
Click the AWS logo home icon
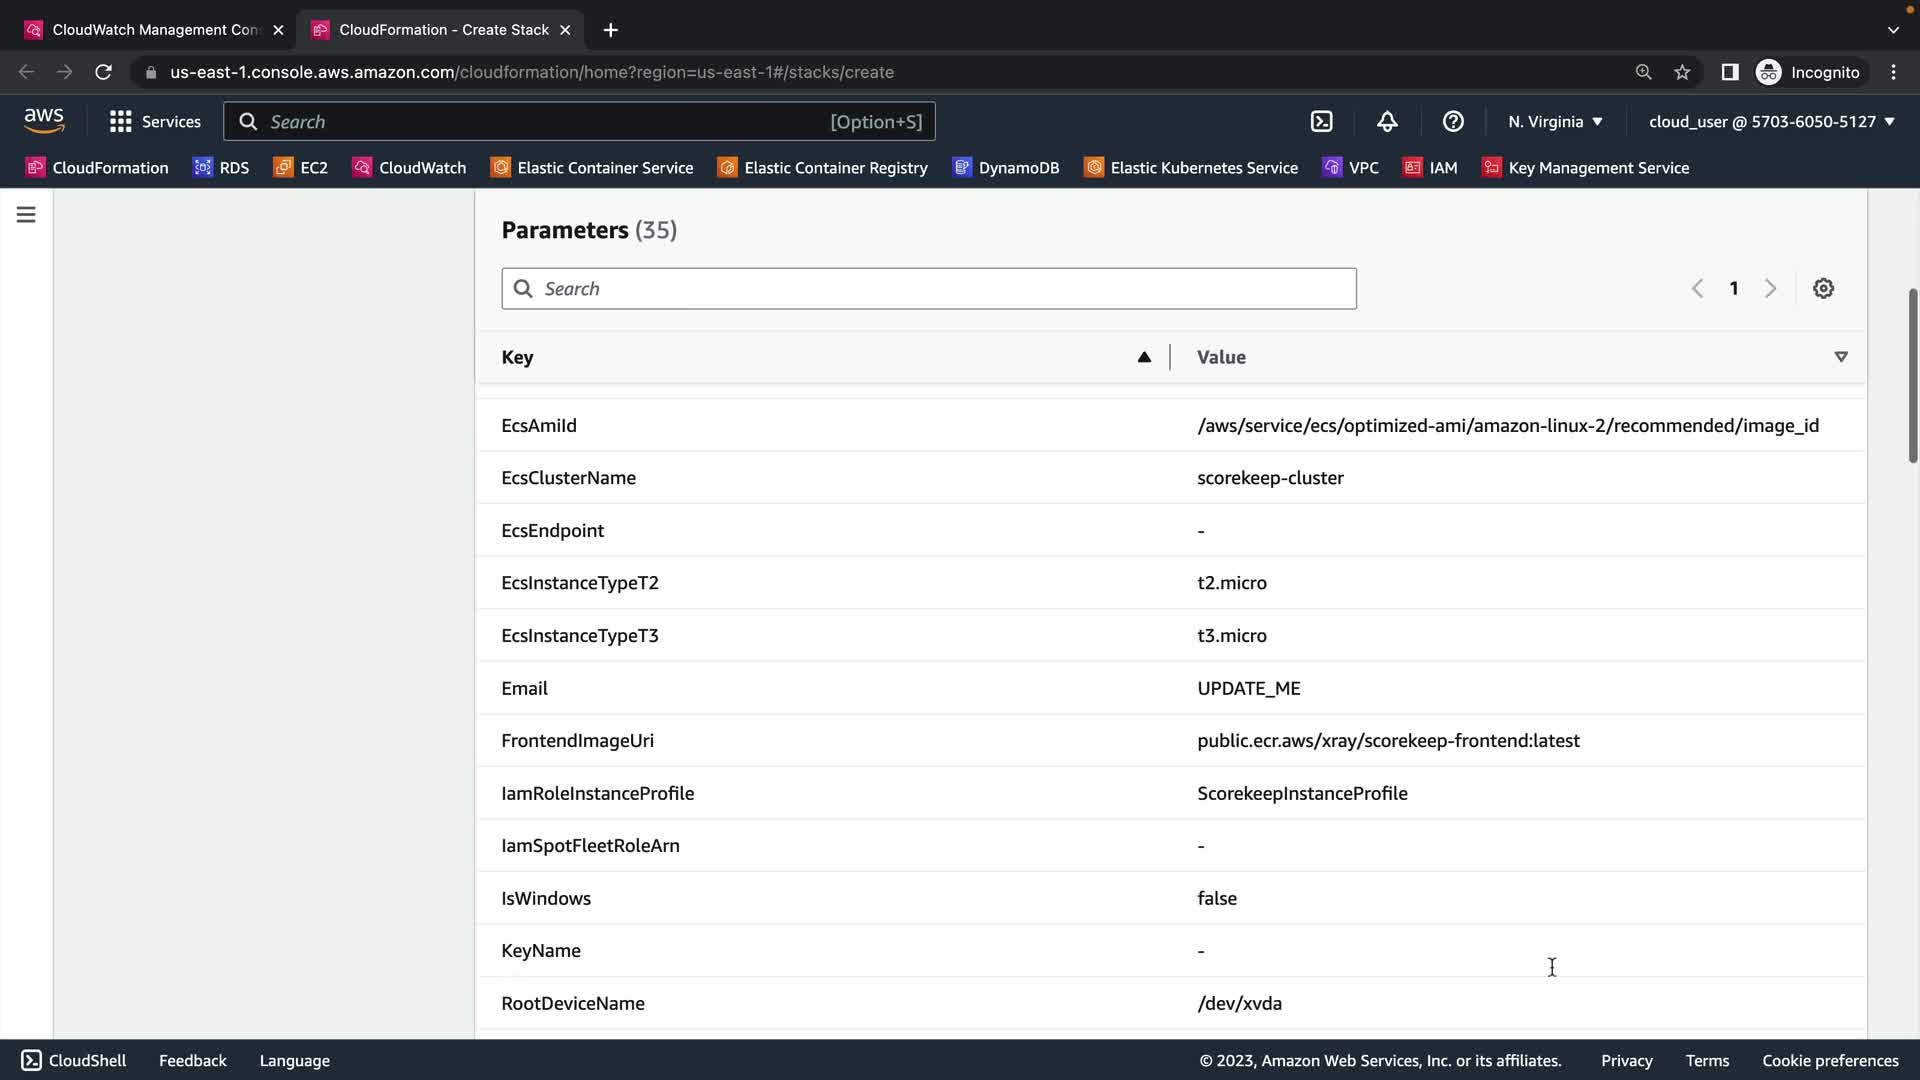pos(44,121)
